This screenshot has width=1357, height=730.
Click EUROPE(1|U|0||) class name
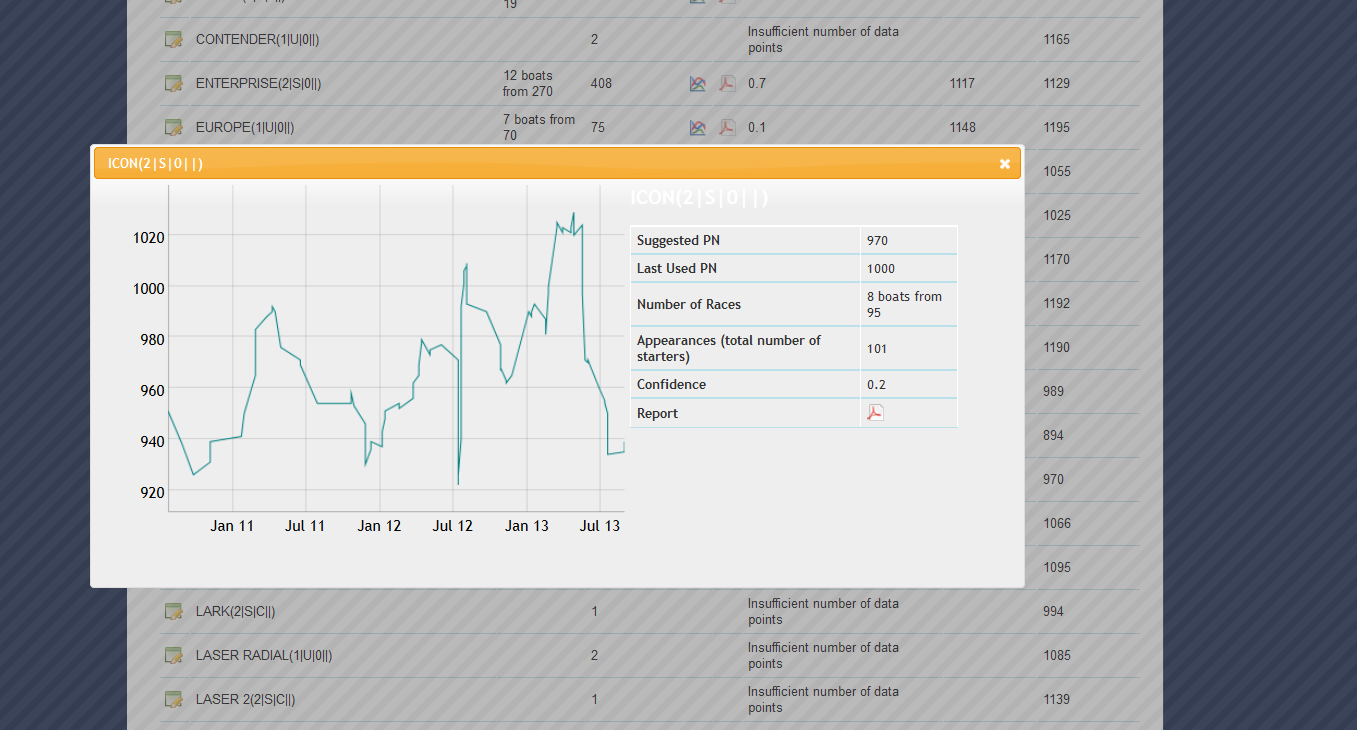245,128
